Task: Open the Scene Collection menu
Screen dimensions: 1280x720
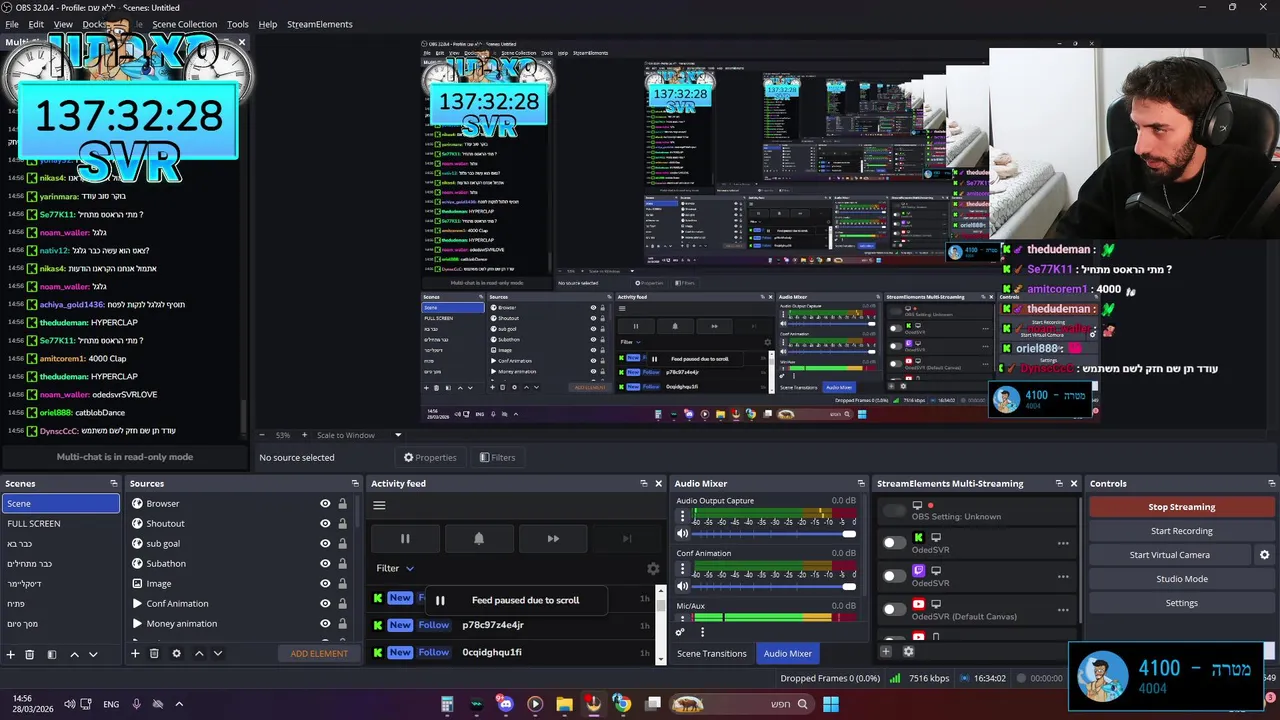Action: click(x=184, y=24)
